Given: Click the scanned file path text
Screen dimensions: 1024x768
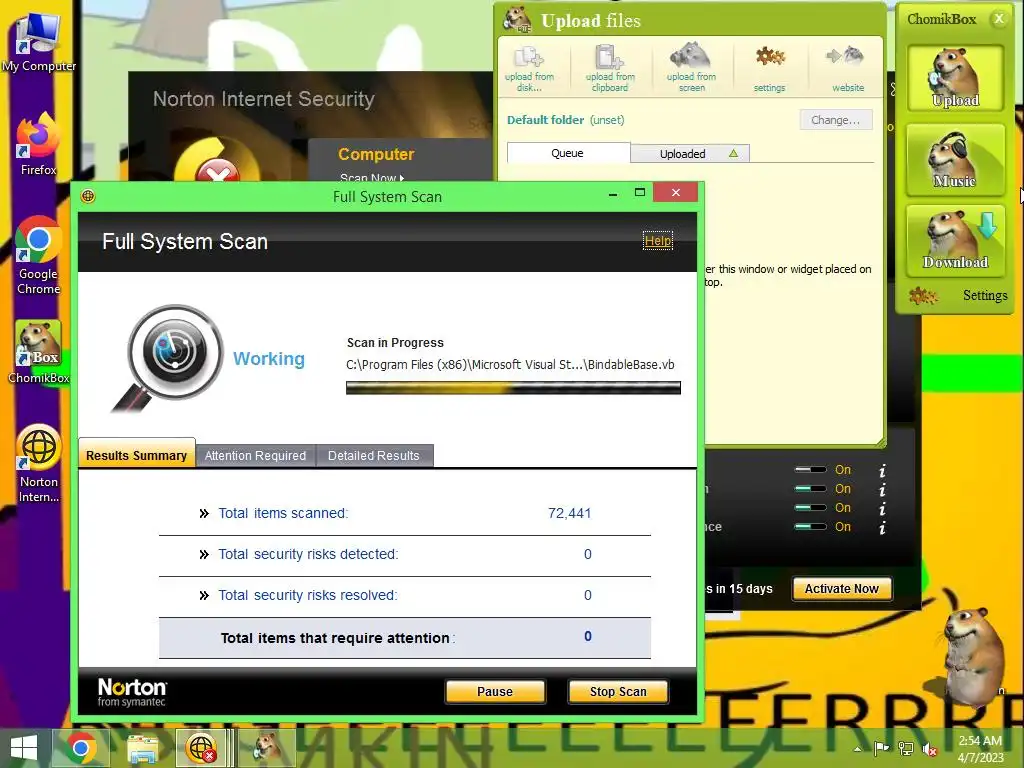Looking at the screenshot, I should [510, 364].
